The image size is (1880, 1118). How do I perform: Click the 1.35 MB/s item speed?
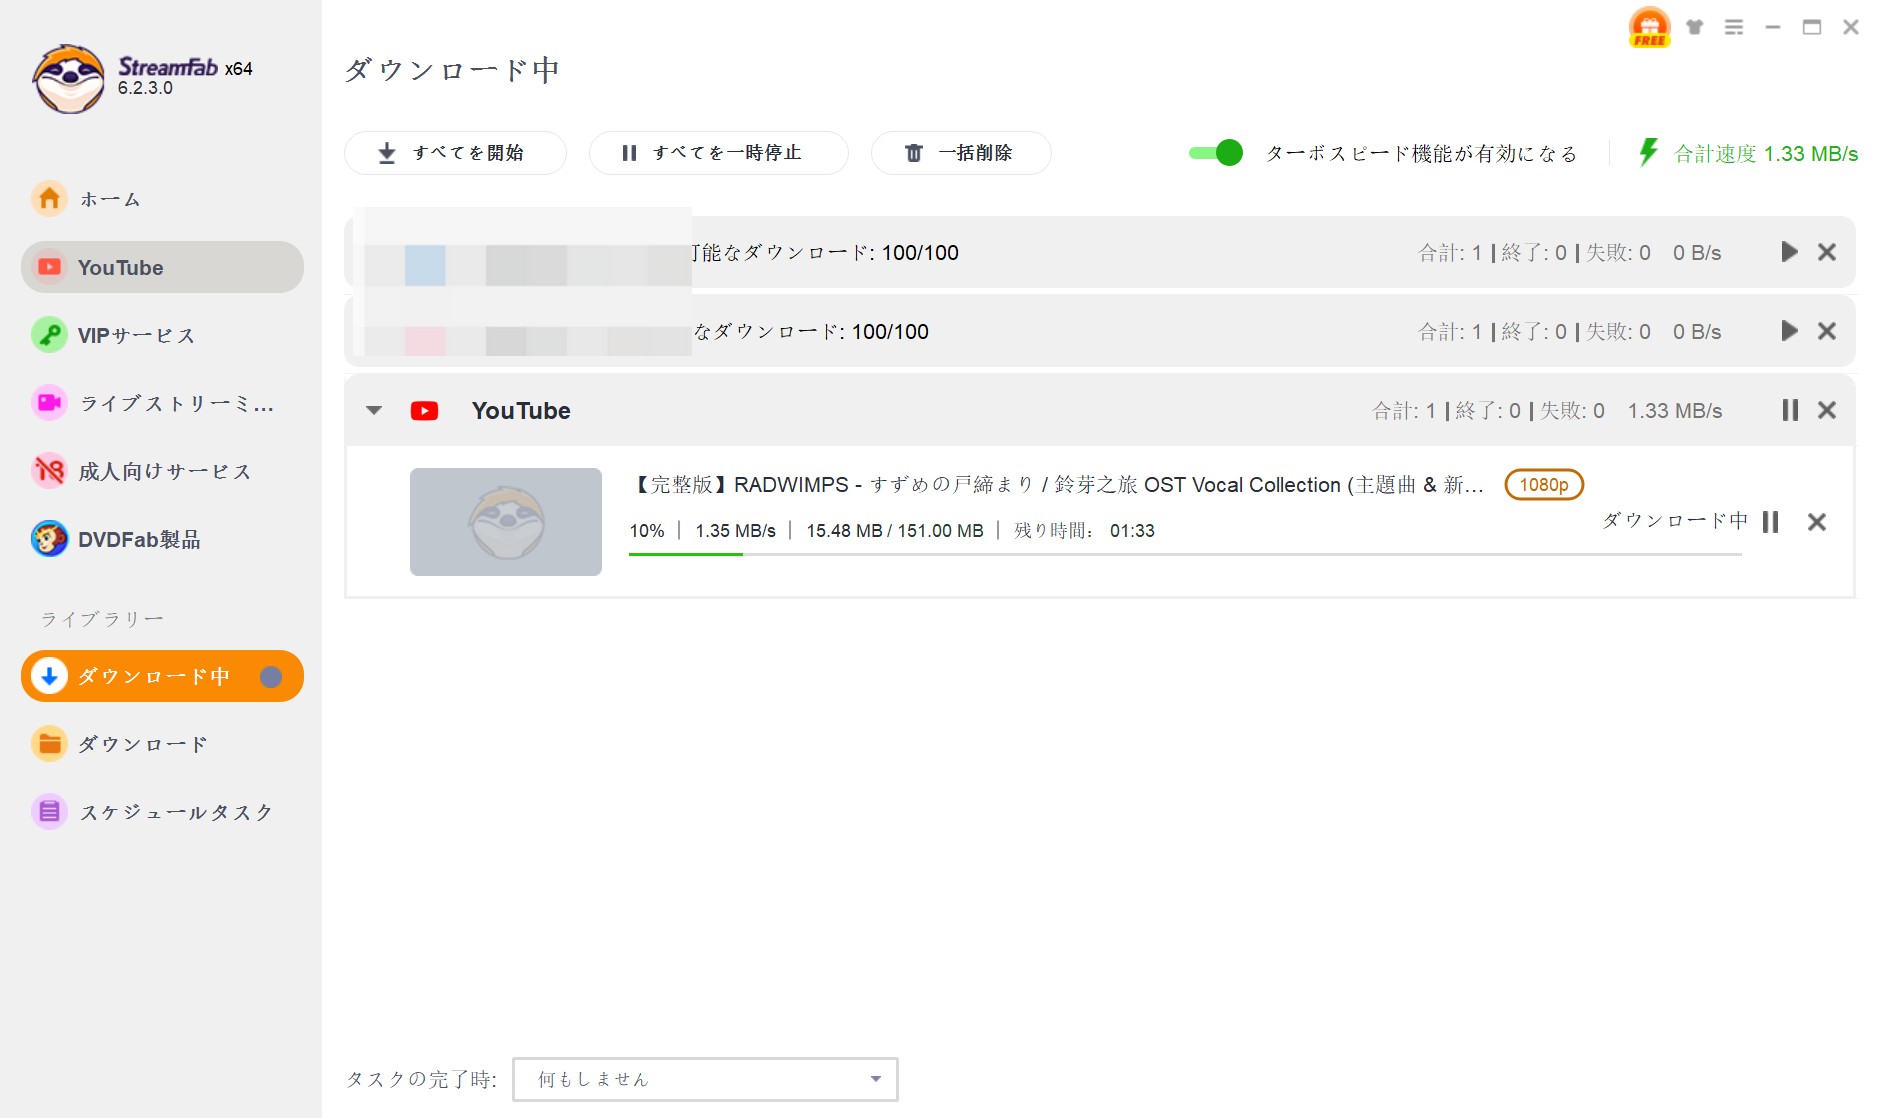click(735, 531)
